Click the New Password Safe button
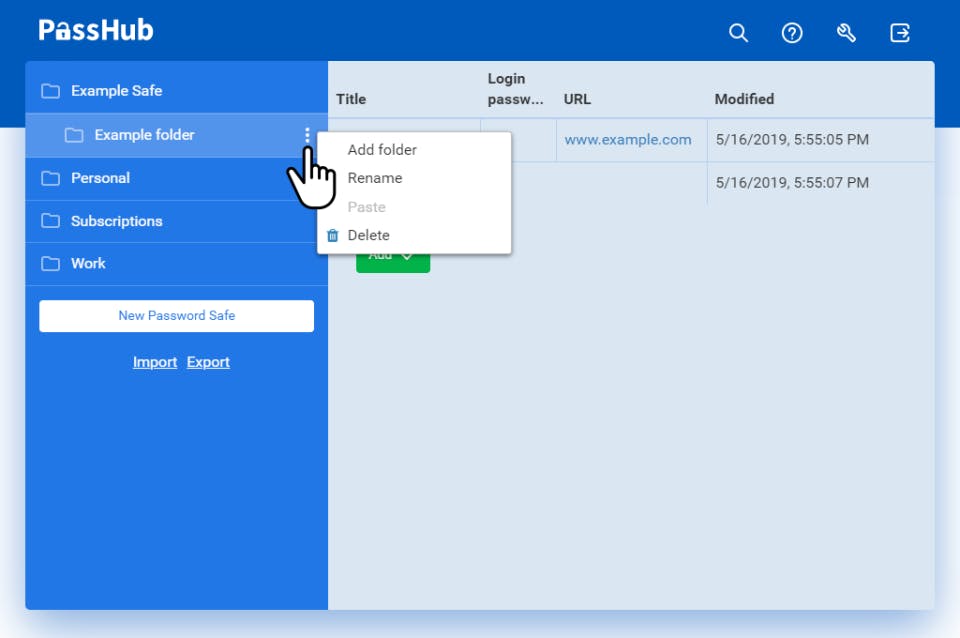 [176, 316]
